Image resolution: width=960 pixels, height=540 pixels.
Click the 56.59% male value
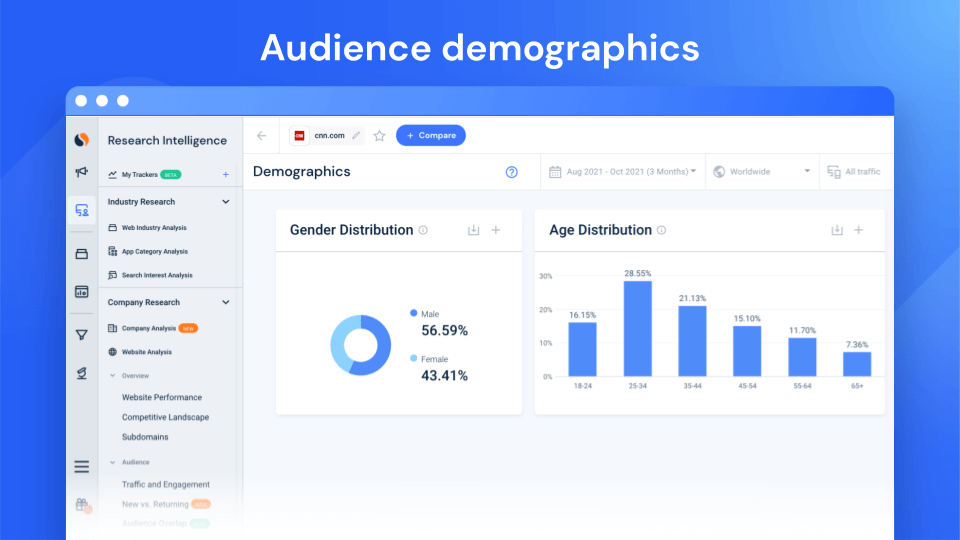click(444, 331)
